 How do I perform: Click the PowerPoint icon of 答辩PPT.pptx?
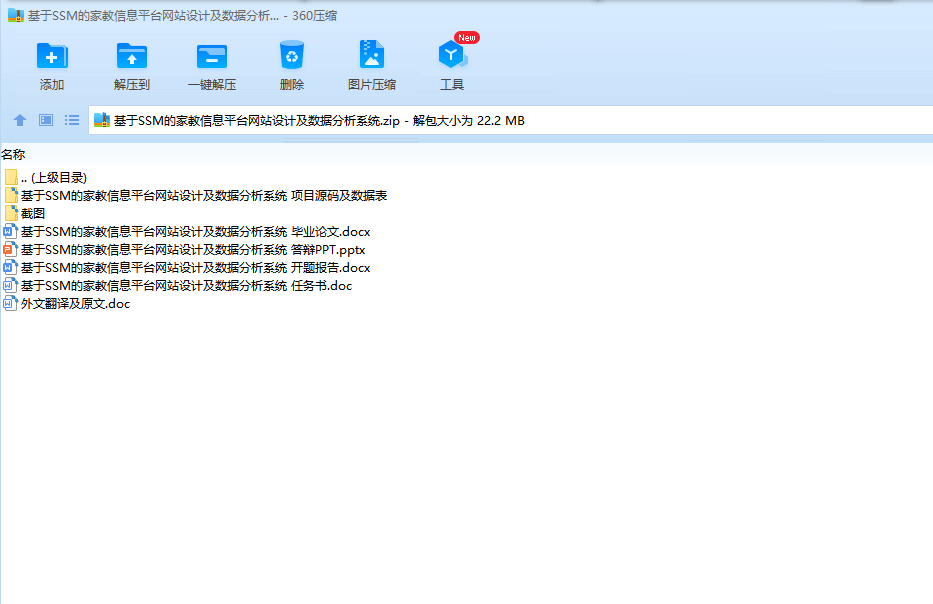click(x=10, y=249)
